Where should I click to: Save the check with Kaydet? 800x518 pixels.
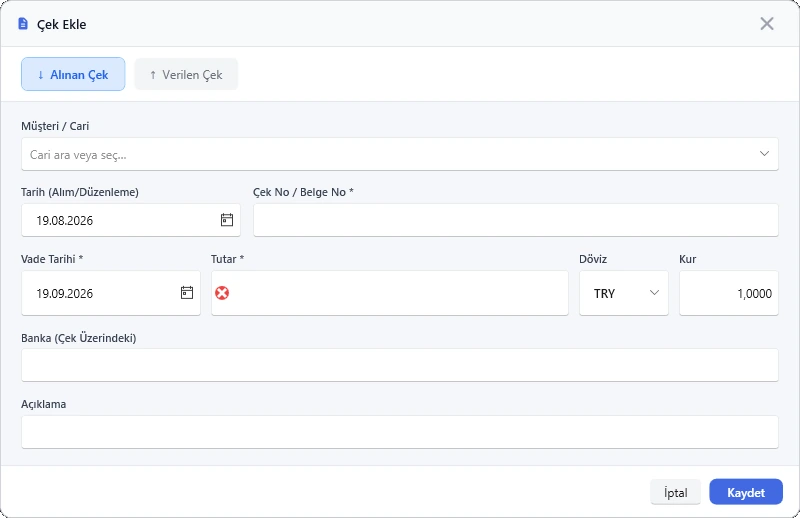tap(746, 492)
